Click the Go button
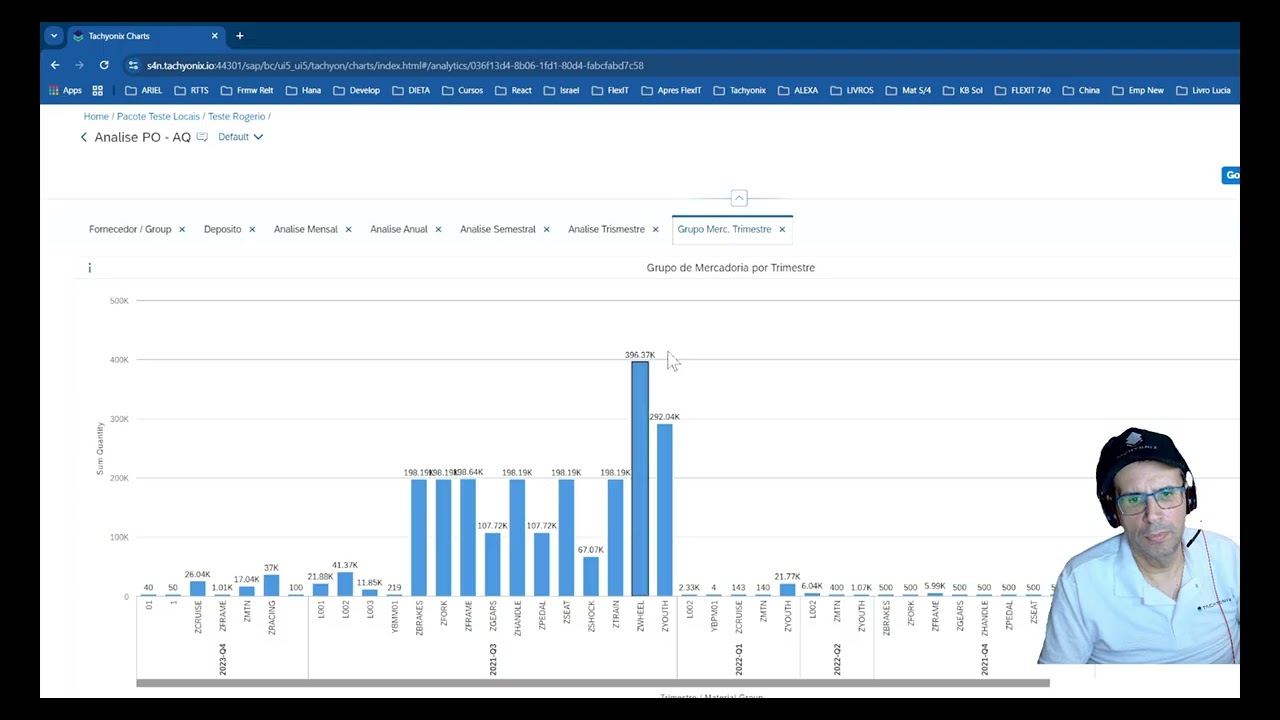1280x720 pixels. click(x=1232, y=175)
